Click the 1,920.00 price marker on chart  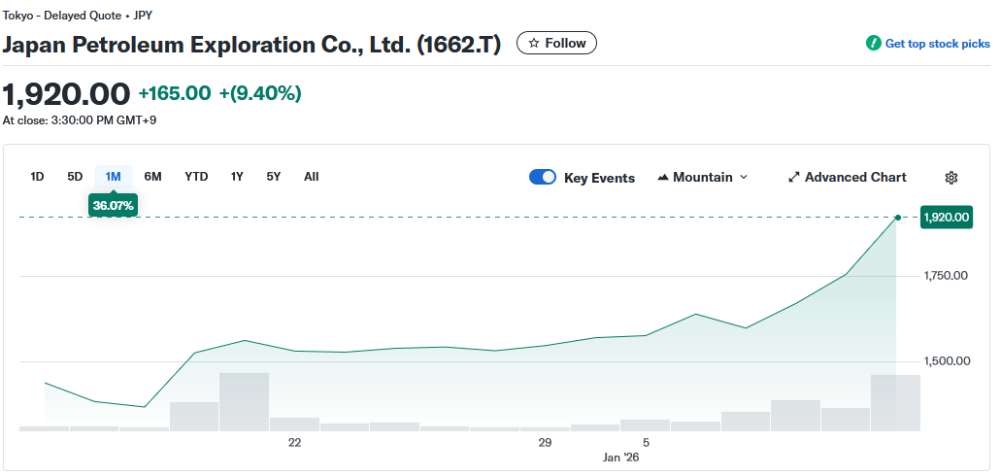pyautogui.click(x=947, y=217)
